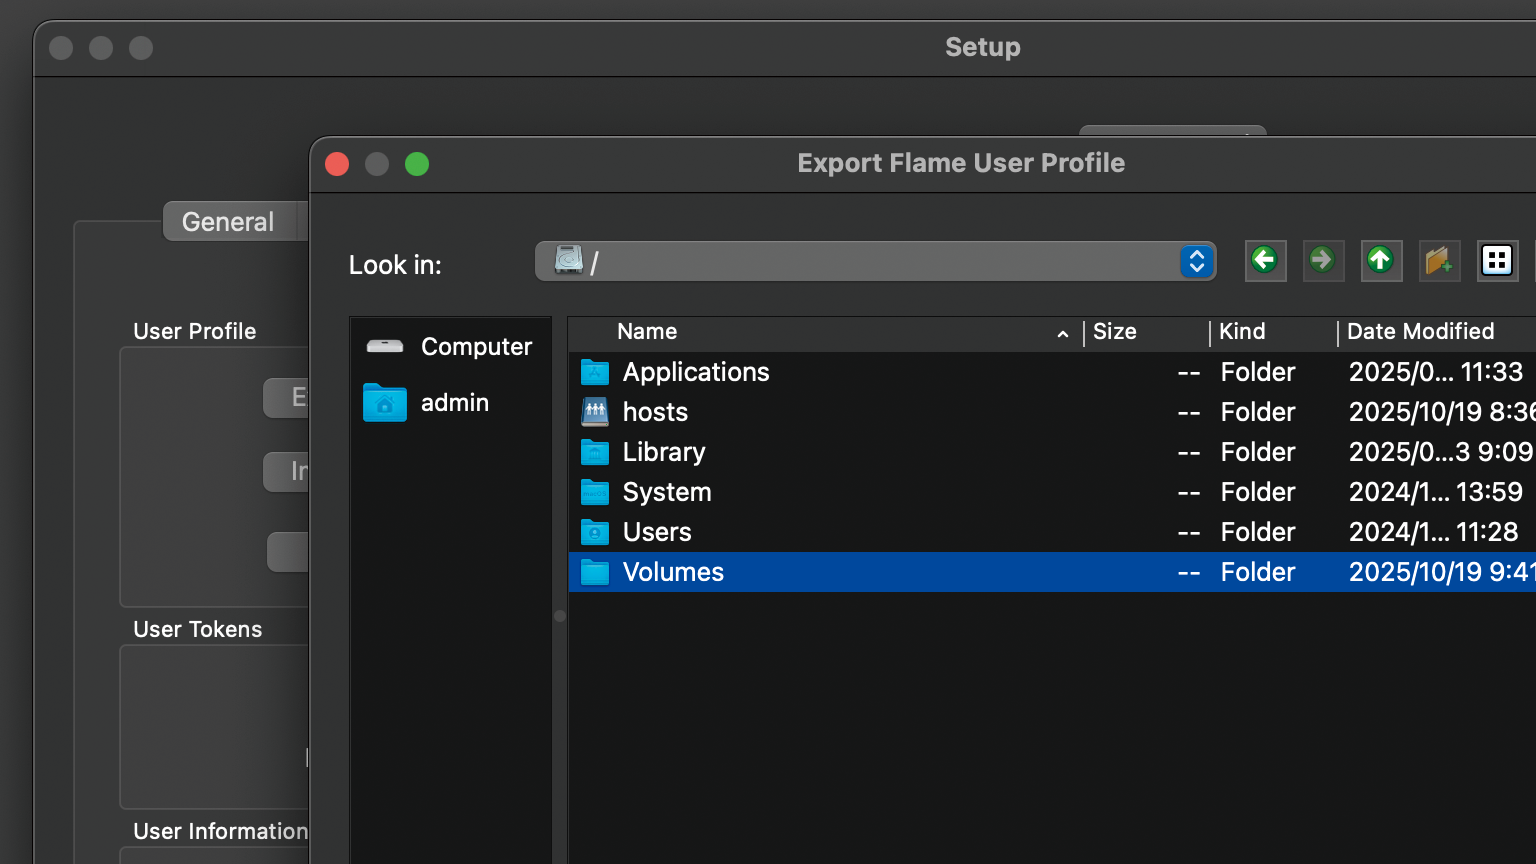Click the forward navigation arrow
1536x864 pixels.
(1323, 261)
